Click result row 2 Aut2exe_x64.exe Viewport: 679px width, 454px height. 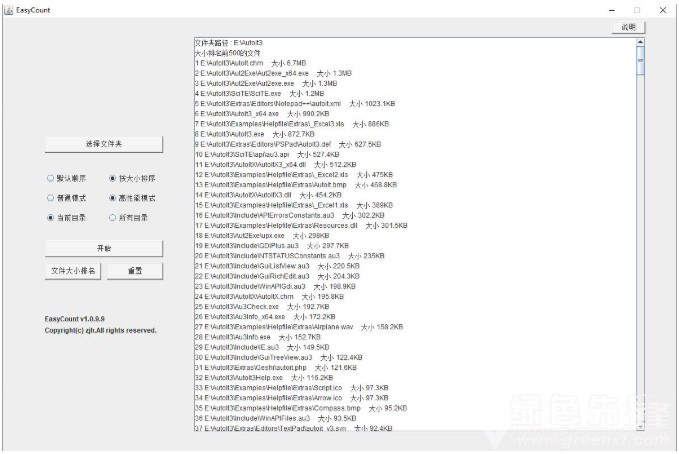[x=273, y=73]
